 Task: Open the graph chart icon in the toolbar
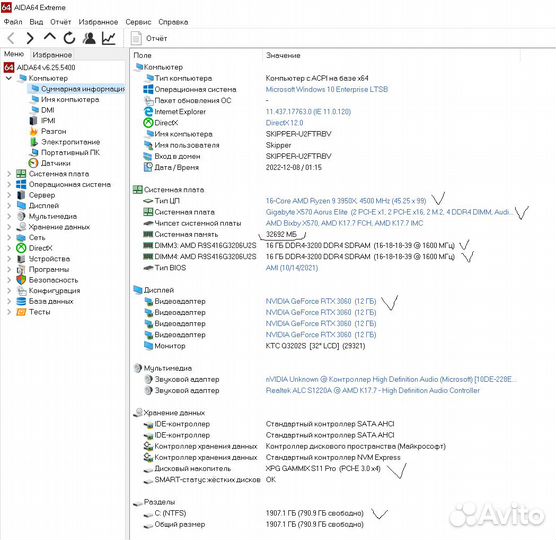point(109,38)
